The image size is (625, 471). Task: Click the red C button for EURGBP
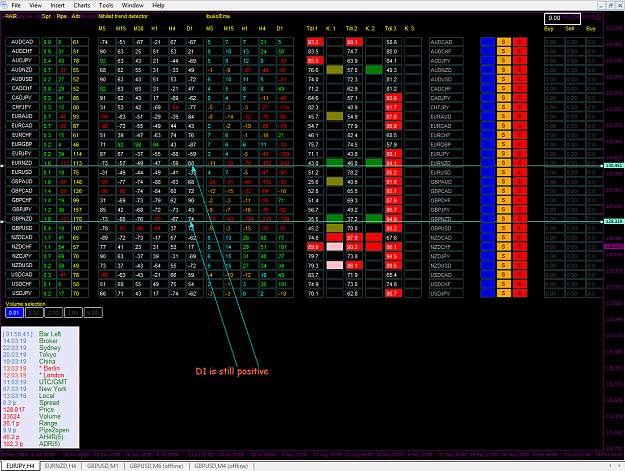520,144
